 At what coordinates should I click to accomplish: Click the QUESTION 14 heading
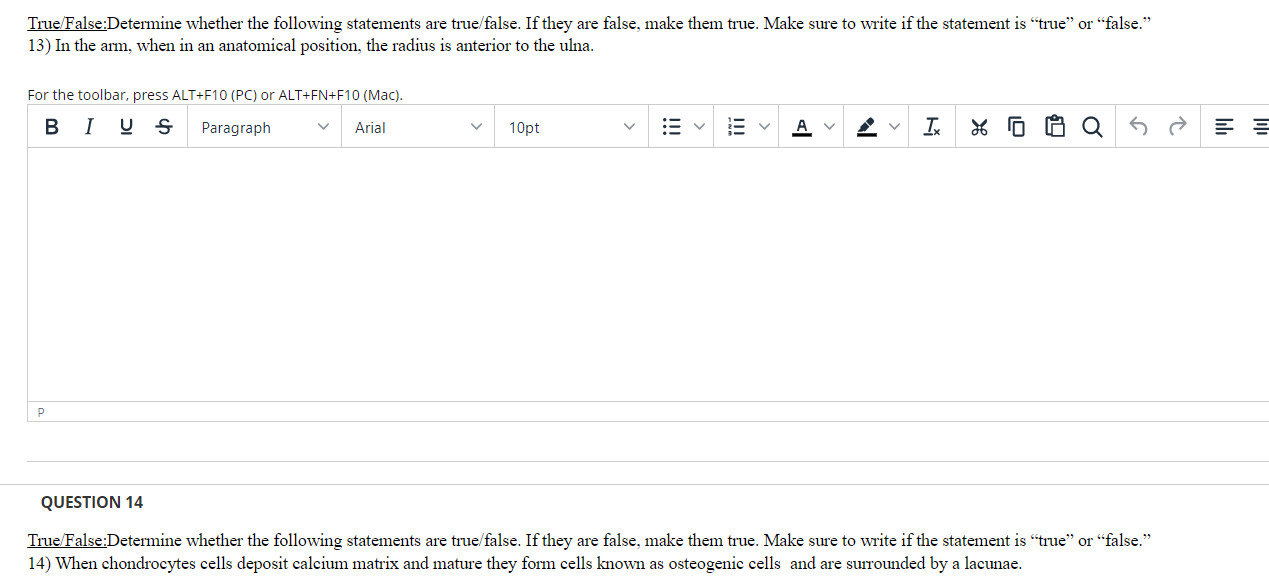[92, 502]
